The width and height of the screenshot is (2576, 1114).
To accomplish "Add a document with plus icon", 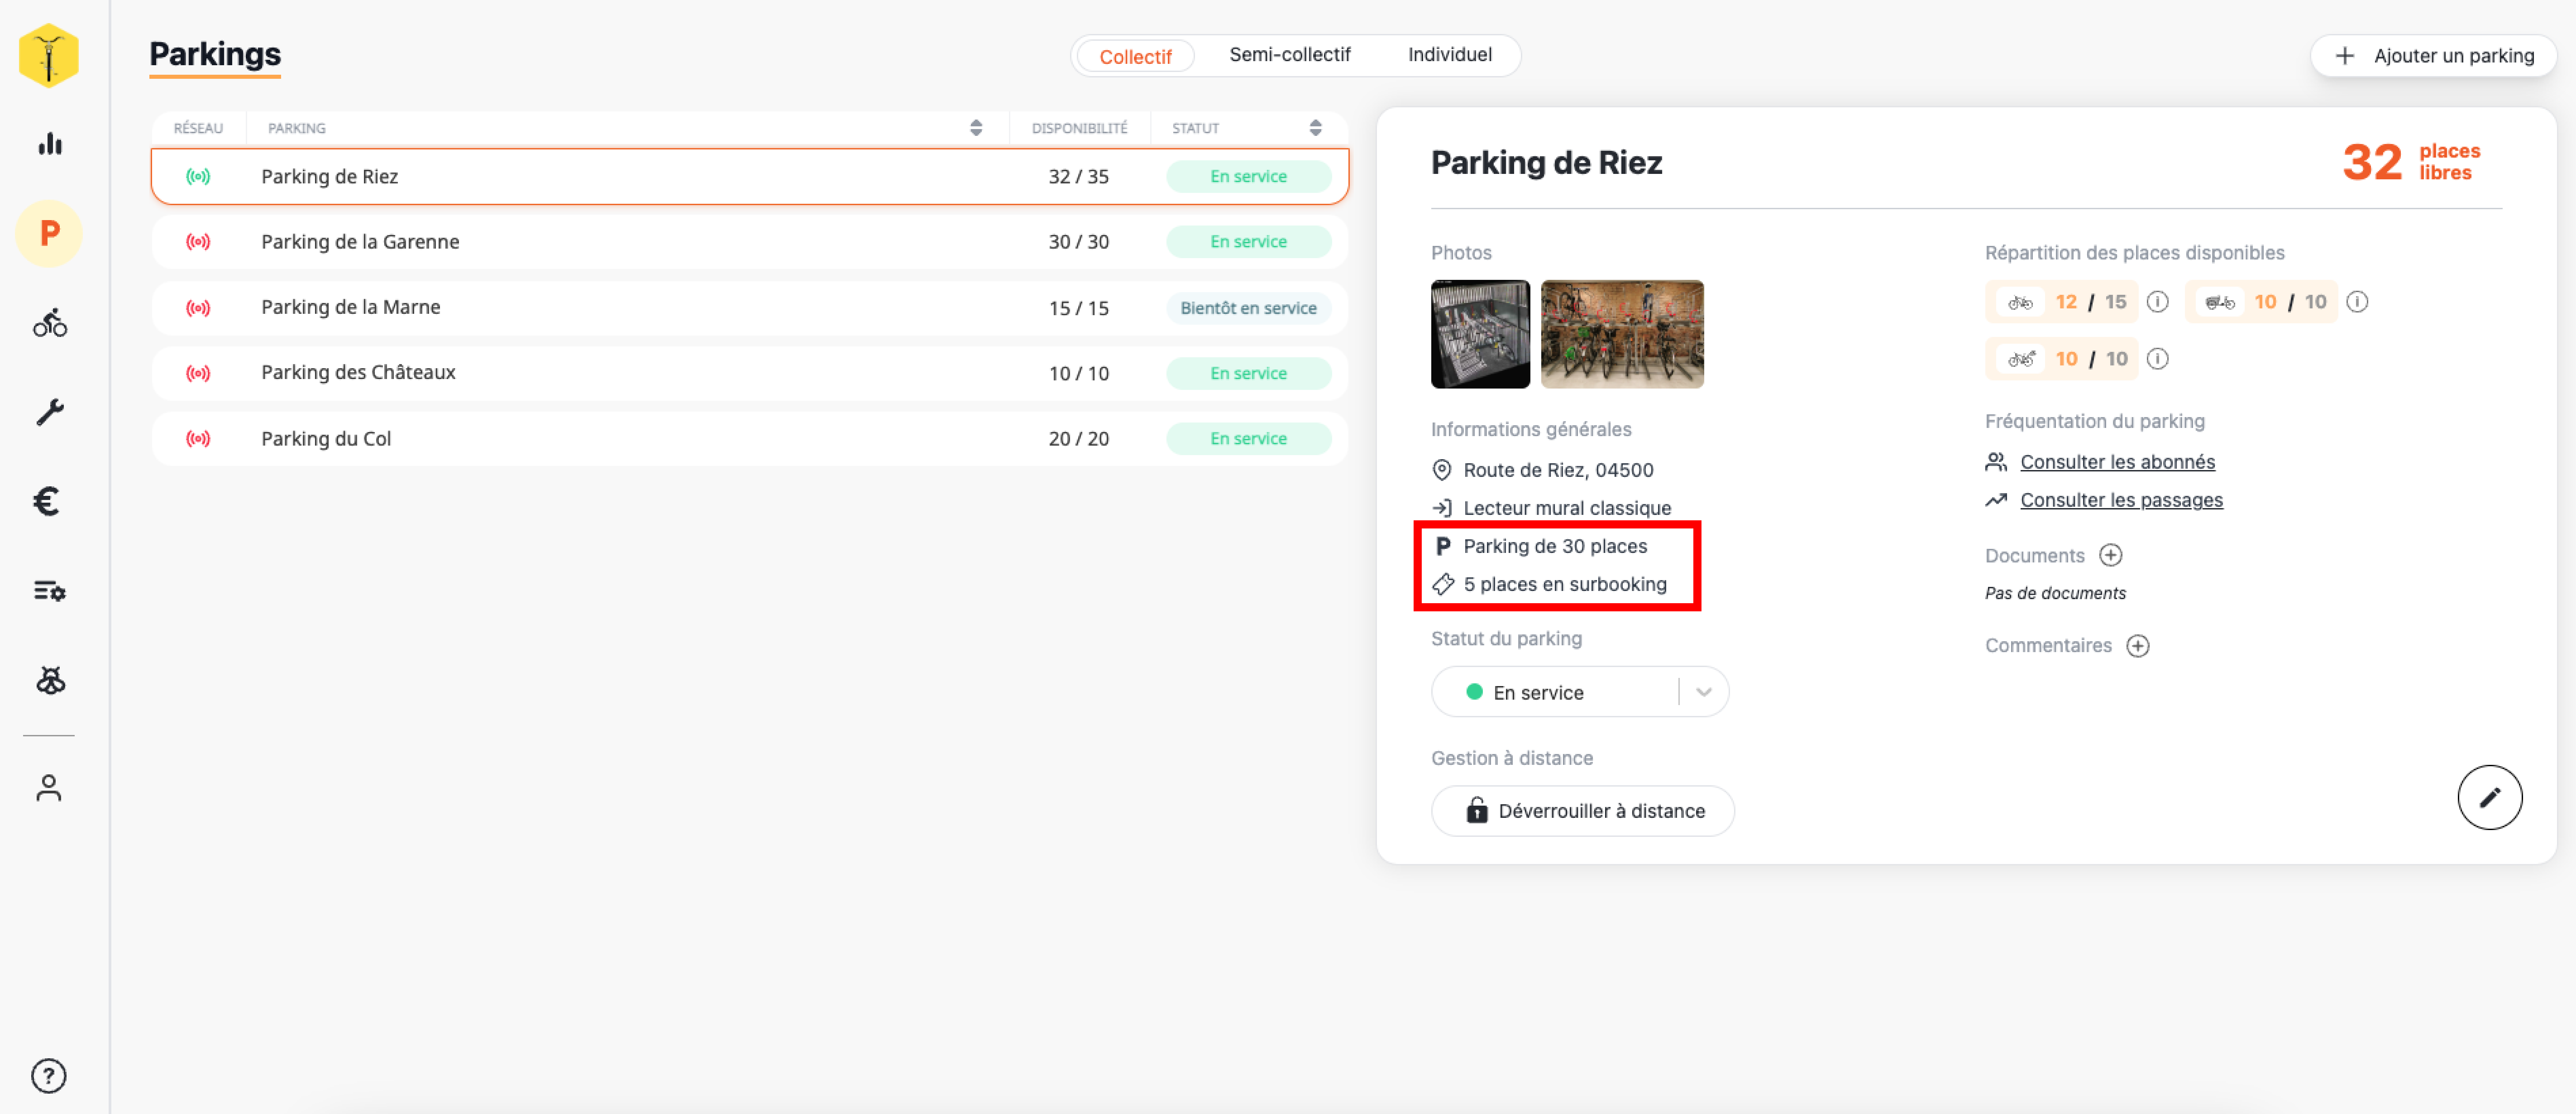I will [2110, 555].
